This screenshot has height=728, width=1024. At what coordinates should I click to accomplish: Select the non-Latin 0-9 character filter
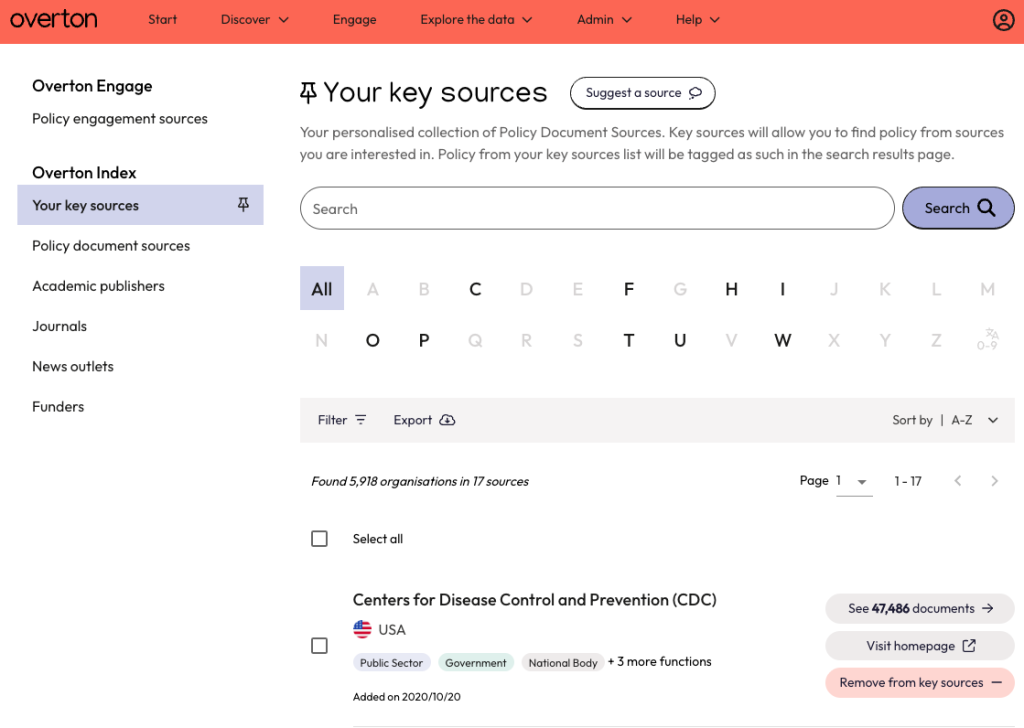click(987, 340)
